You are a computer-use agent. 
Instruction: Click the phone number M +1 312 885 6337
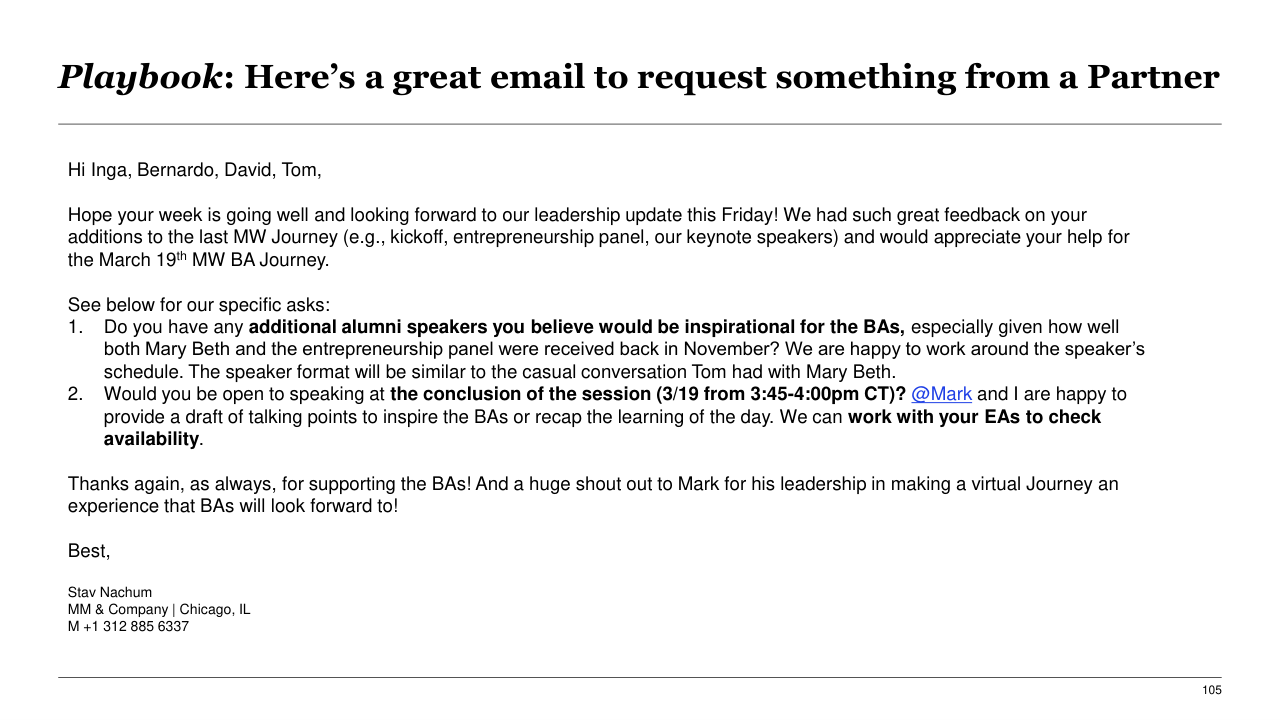tap(128, 627)
